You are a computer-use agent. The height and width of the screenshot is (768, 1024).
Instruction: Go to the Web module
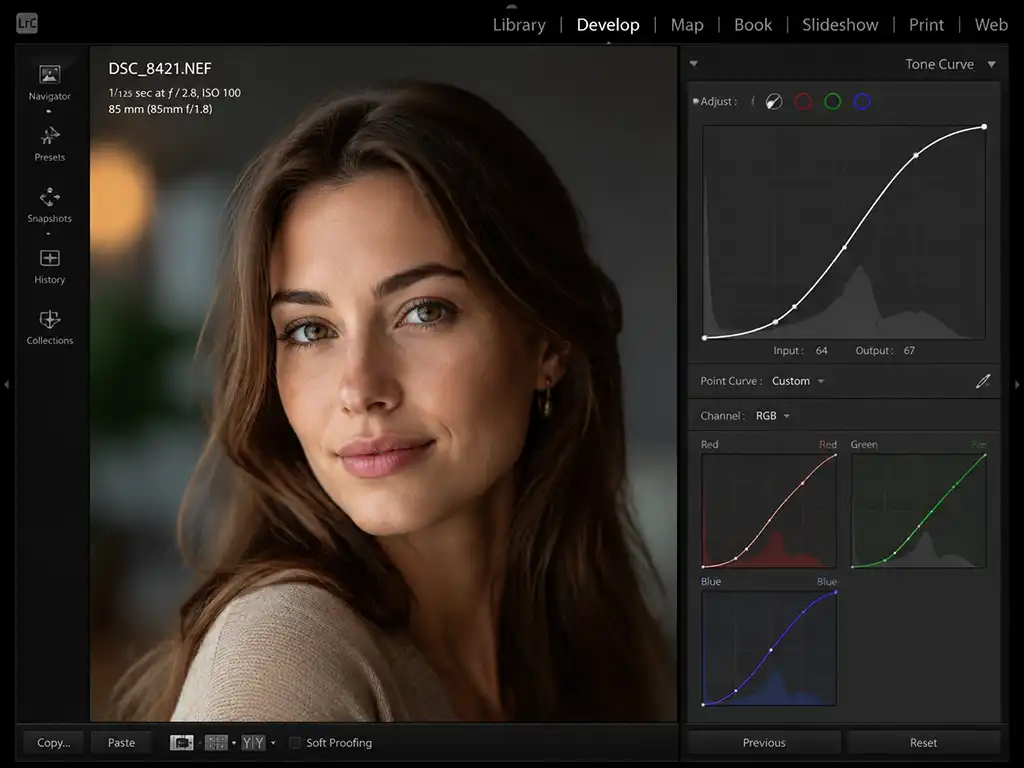[x=991, y=25]
